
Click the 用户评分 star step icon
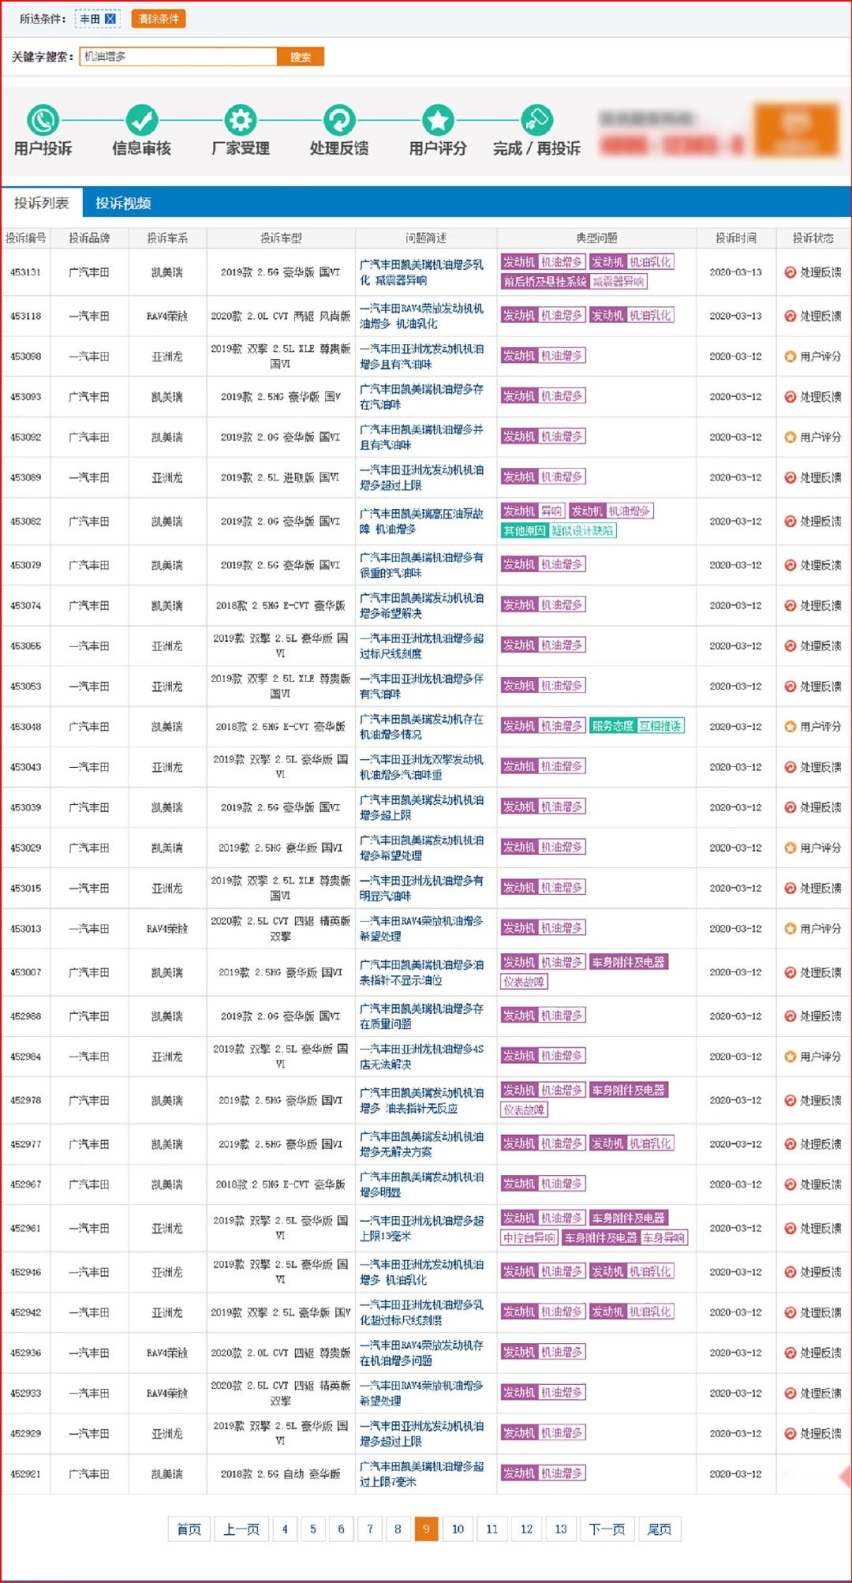[437, 121]
